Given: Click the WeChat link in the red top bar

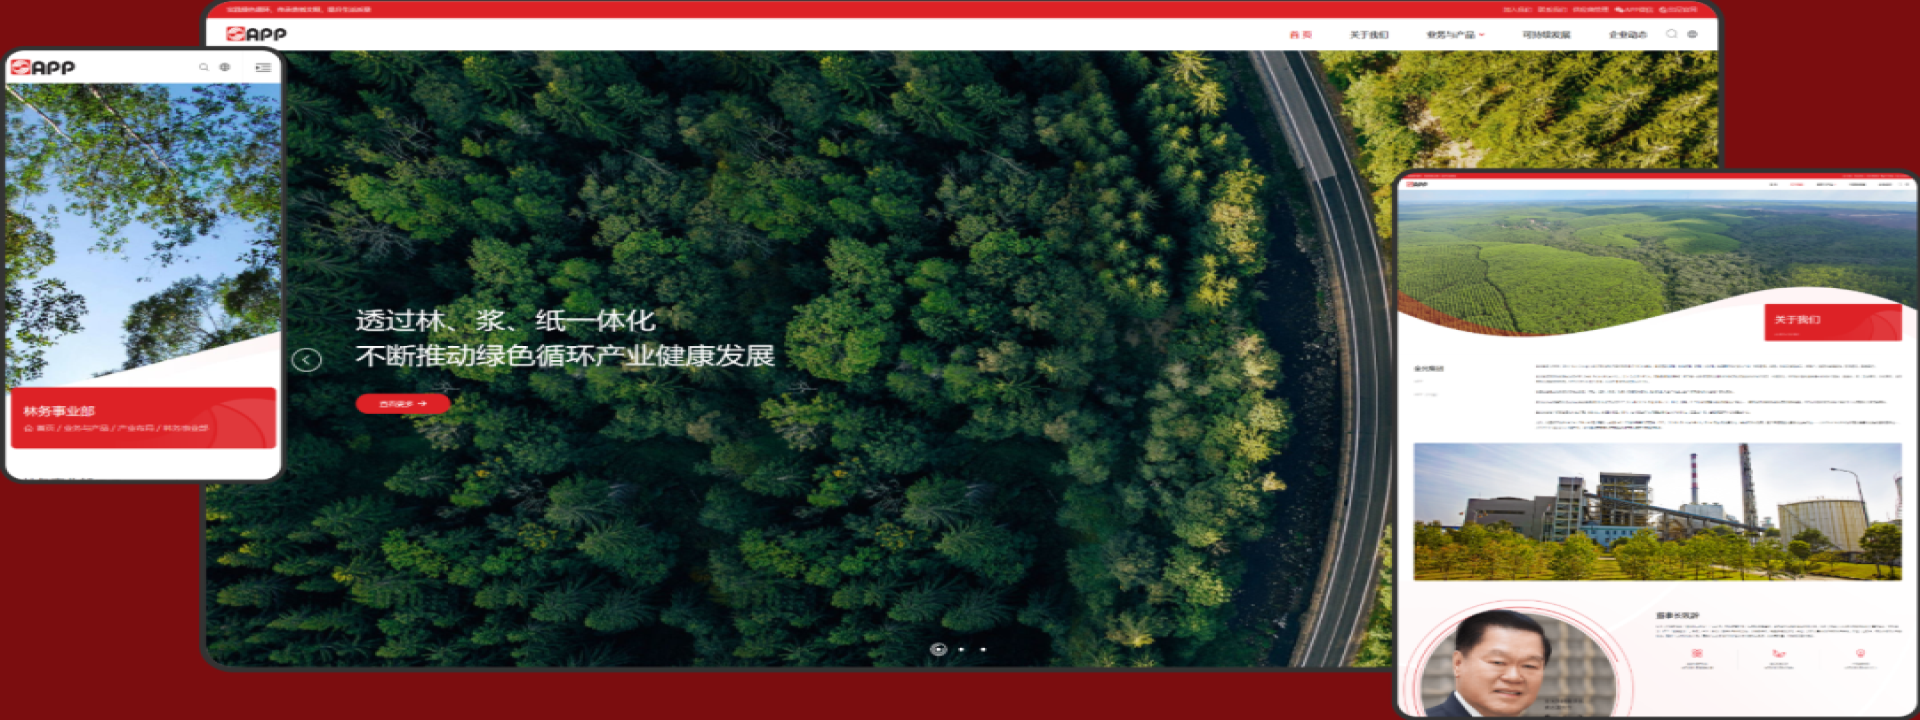Looking at the screenshot, I should [1633, 9].
